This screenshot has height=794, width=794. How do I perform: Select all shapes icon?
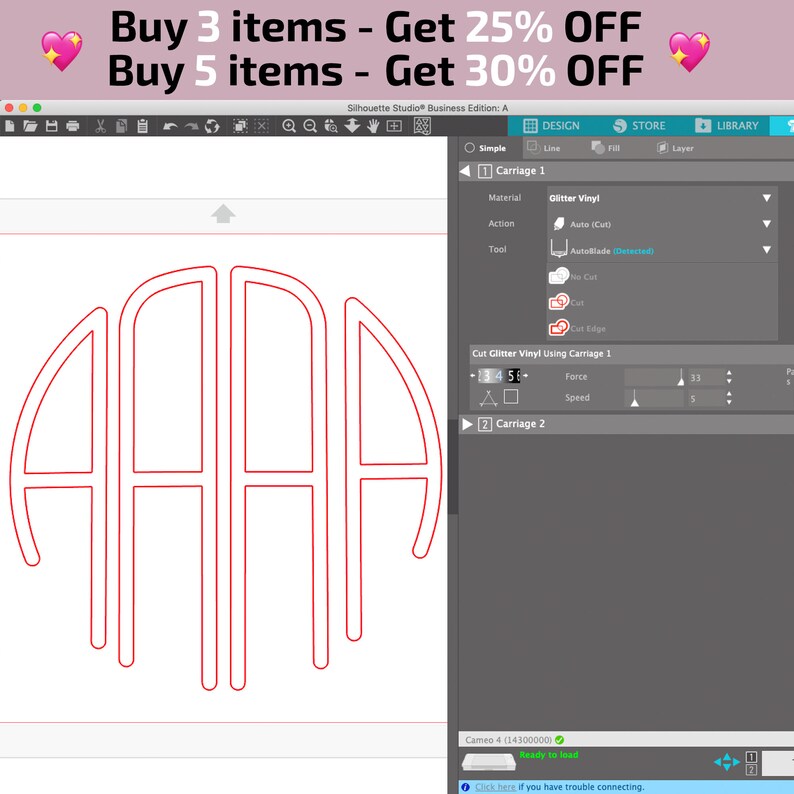tap(240, 126)
